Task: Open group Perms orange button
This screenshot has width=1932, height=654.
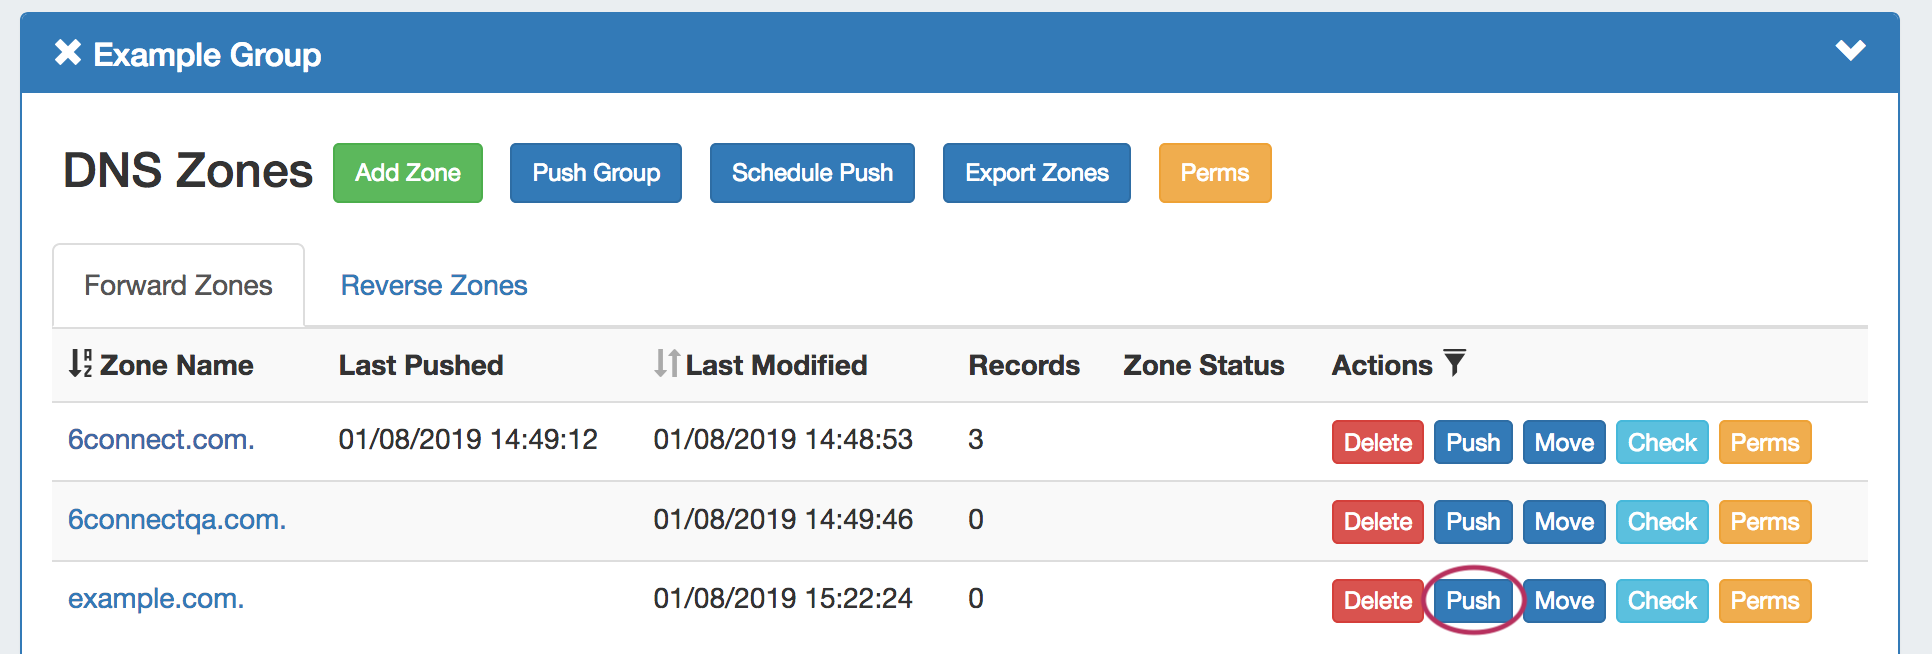Action: pos(1214,173)
